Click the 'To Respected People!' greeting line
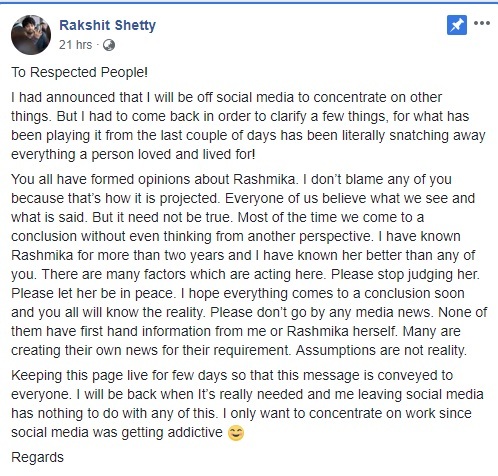This screenshot has width=498, height=476. pyautogui.click(x=79, y=72)
